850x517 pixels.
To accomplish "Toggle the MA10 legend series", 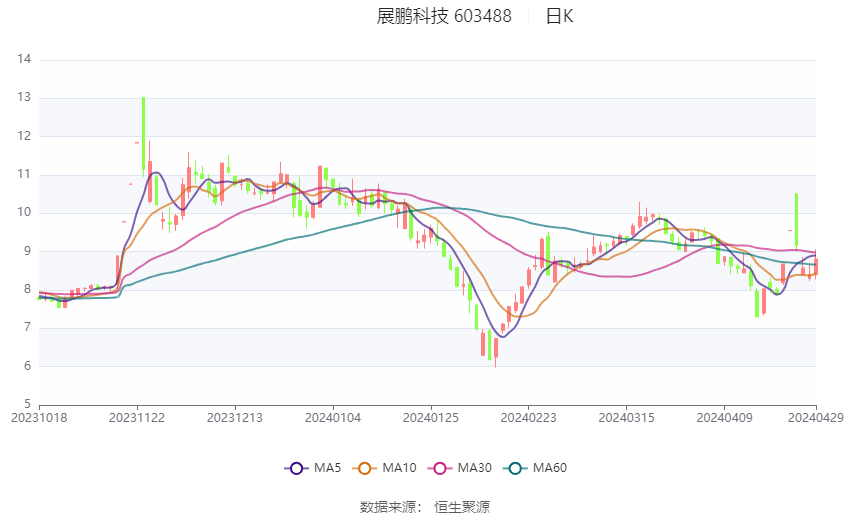I will [384, 468].
